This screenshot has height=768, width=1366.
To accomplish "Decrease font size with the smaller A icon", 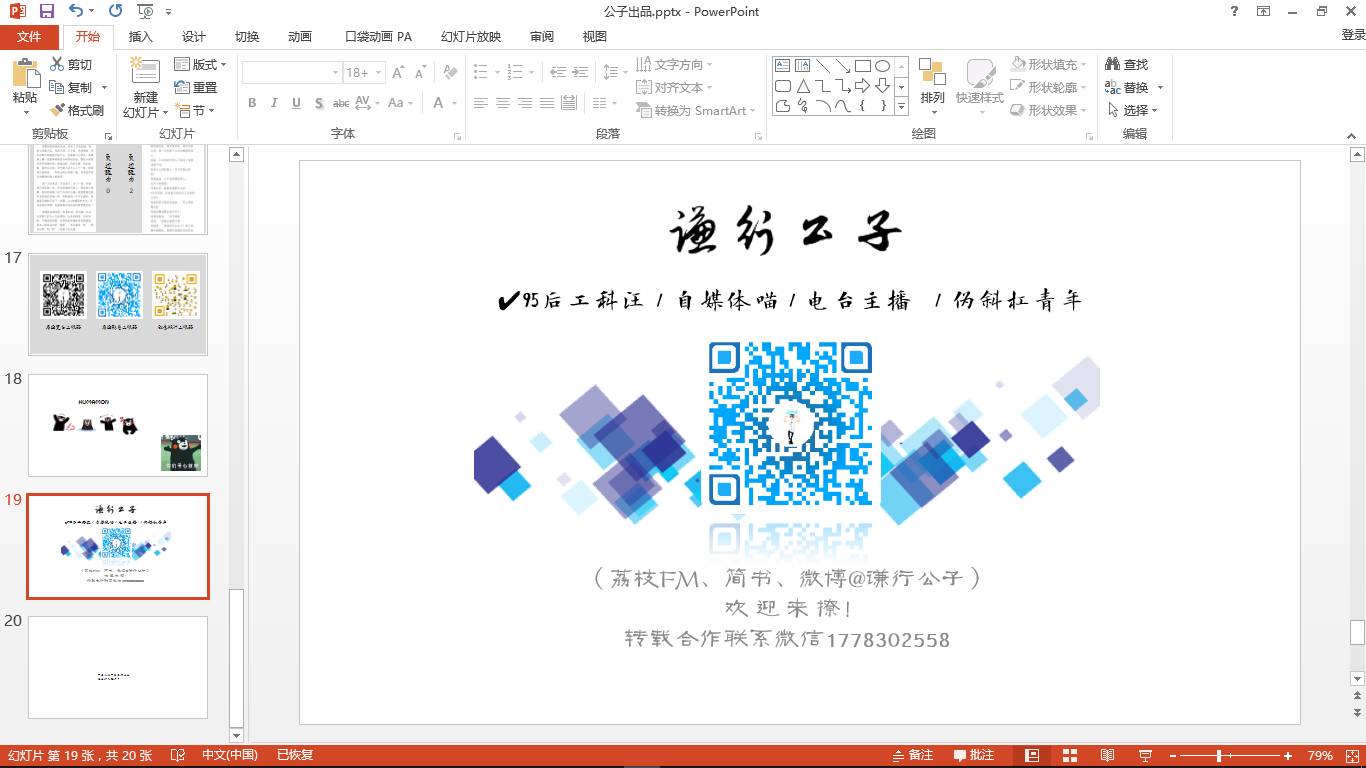I will point(420,73).
